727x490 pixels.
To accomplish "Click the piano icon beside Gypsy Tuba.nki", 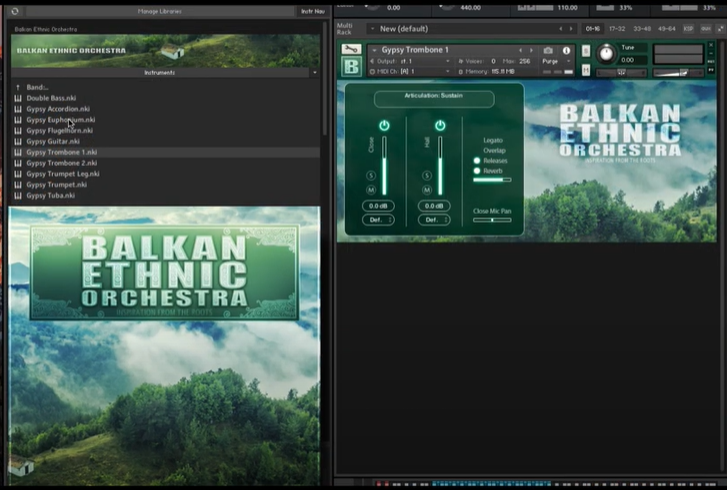I will tap(18, 195).
